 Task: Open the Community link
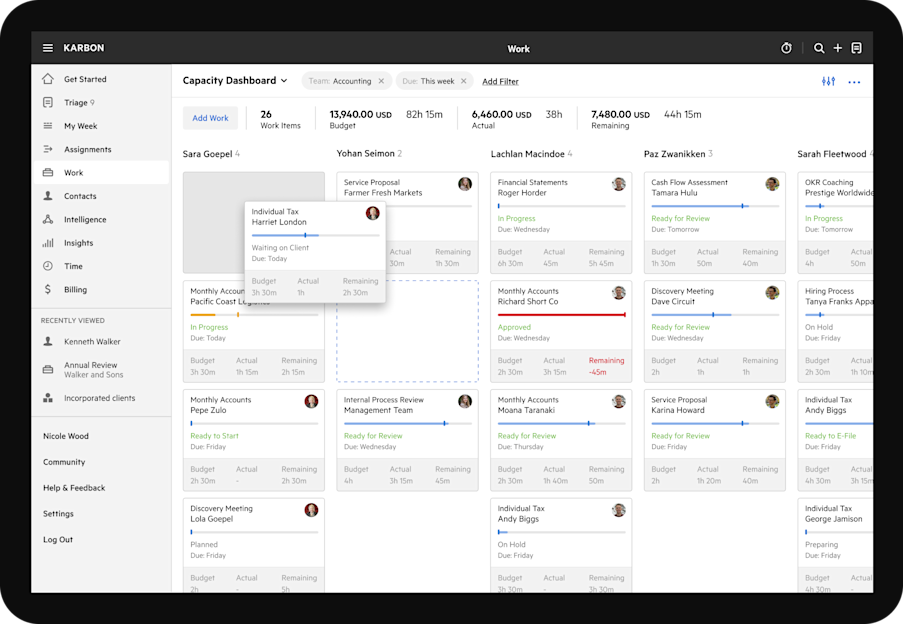tap(64, 462)
